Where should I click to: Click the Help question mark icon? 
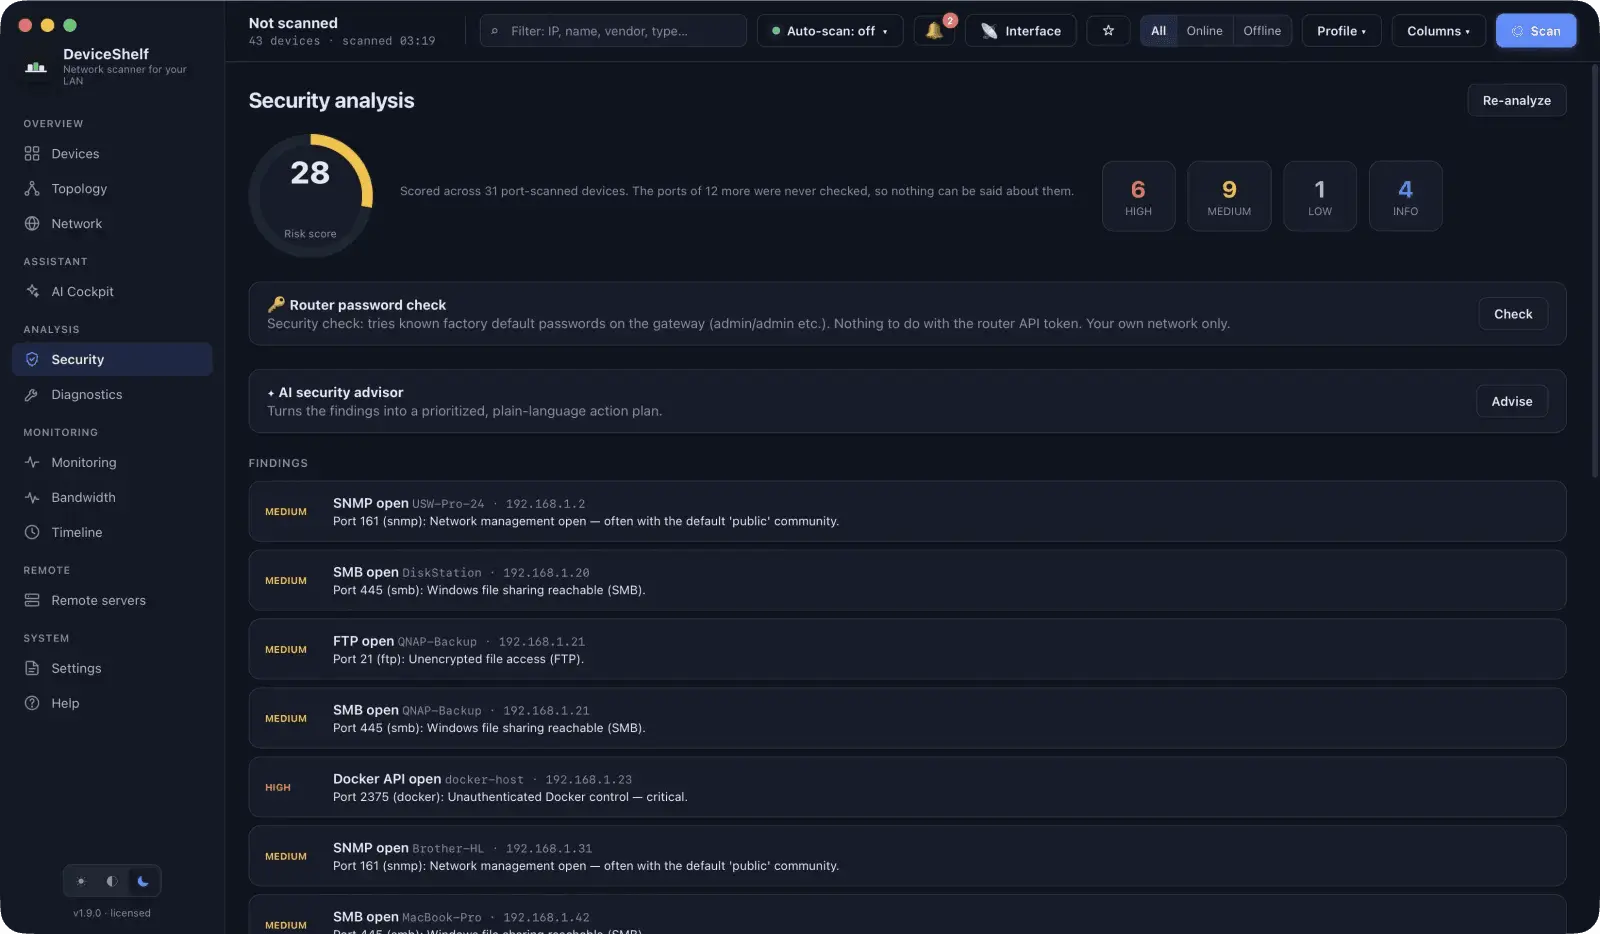(x=32, y=704)
